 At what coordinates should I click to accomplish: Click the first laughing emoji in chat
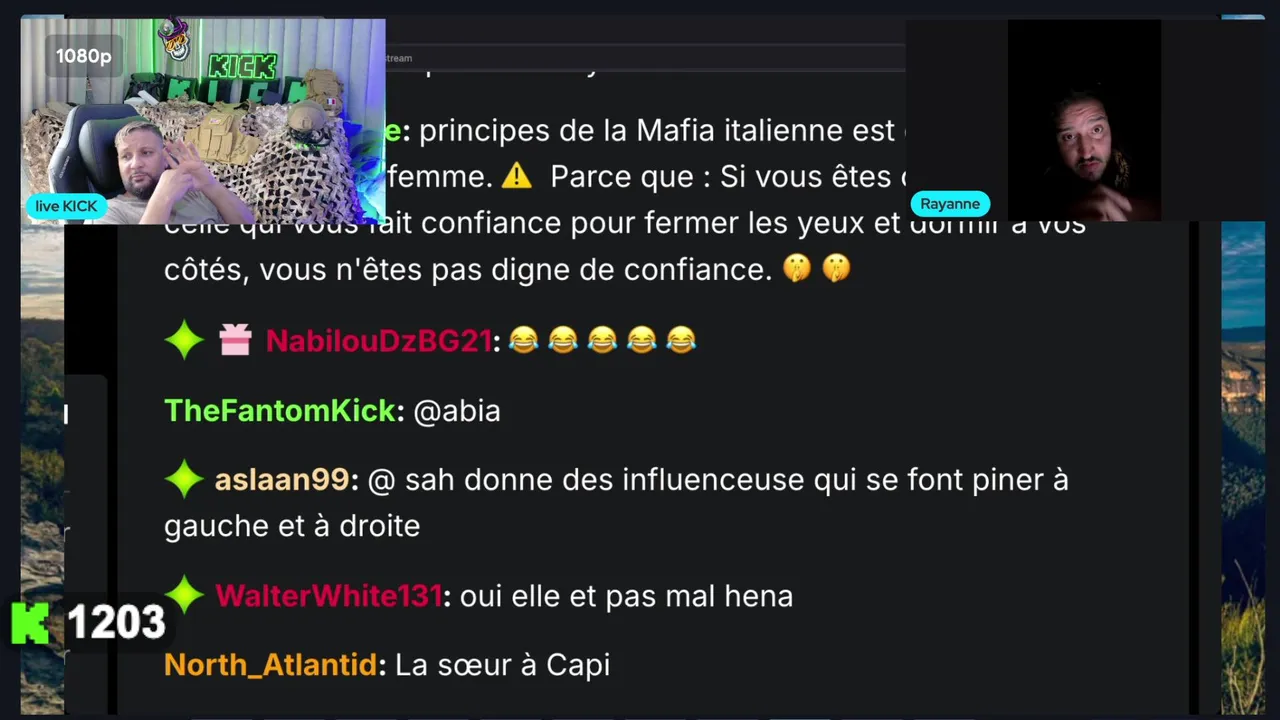[523, 341]
